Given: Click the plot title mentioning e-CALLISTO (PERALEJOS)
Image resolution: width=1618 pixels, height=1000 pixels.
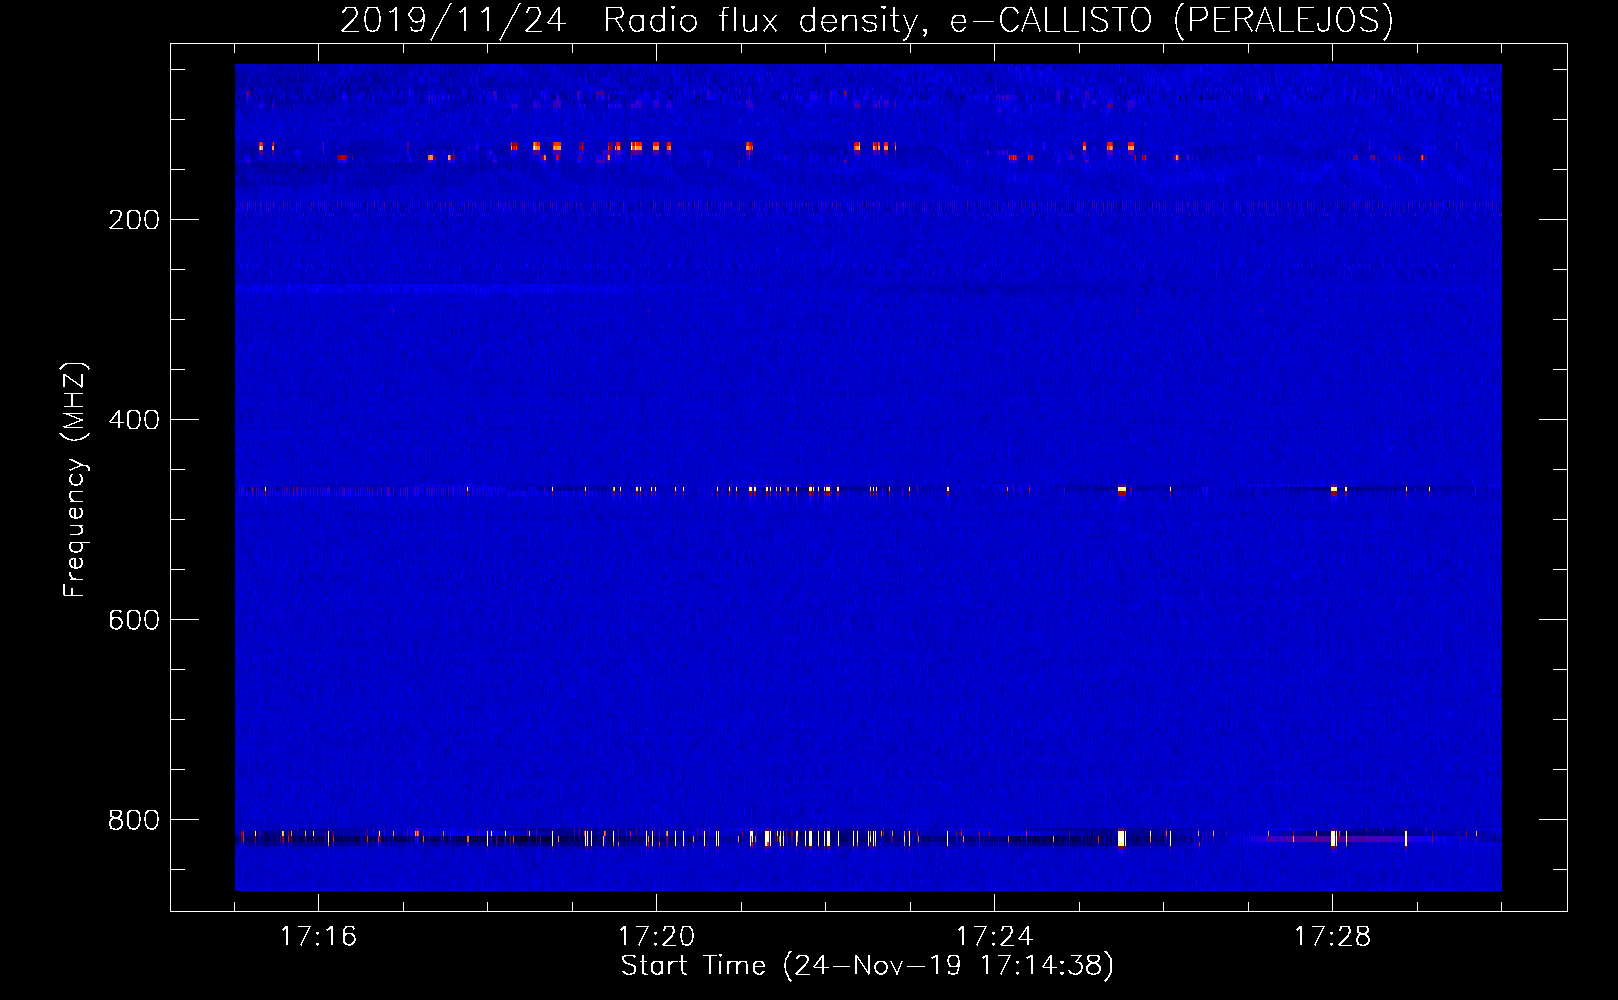Looking at the screenshot, I should coord(866,20).
